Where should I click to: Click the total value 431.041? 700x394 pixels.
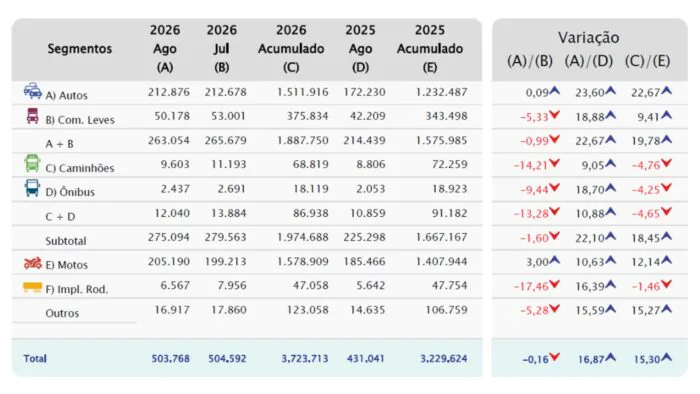pos(366,358)
